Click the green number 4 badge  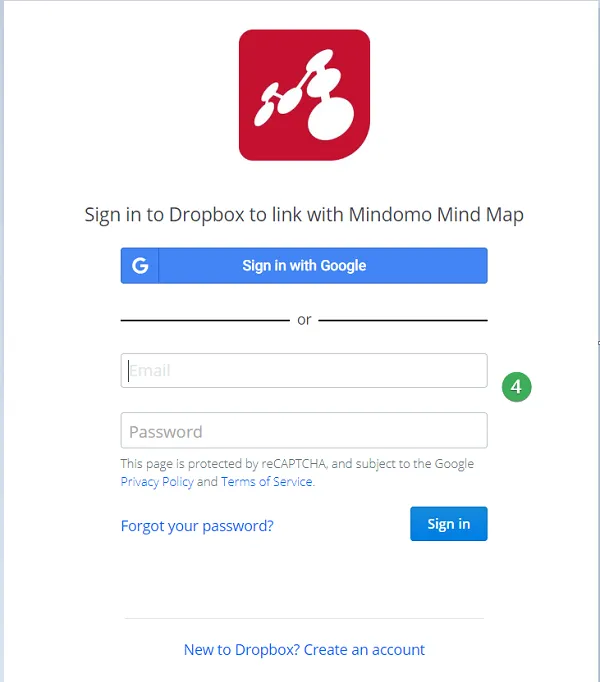[x=516, y=387]
